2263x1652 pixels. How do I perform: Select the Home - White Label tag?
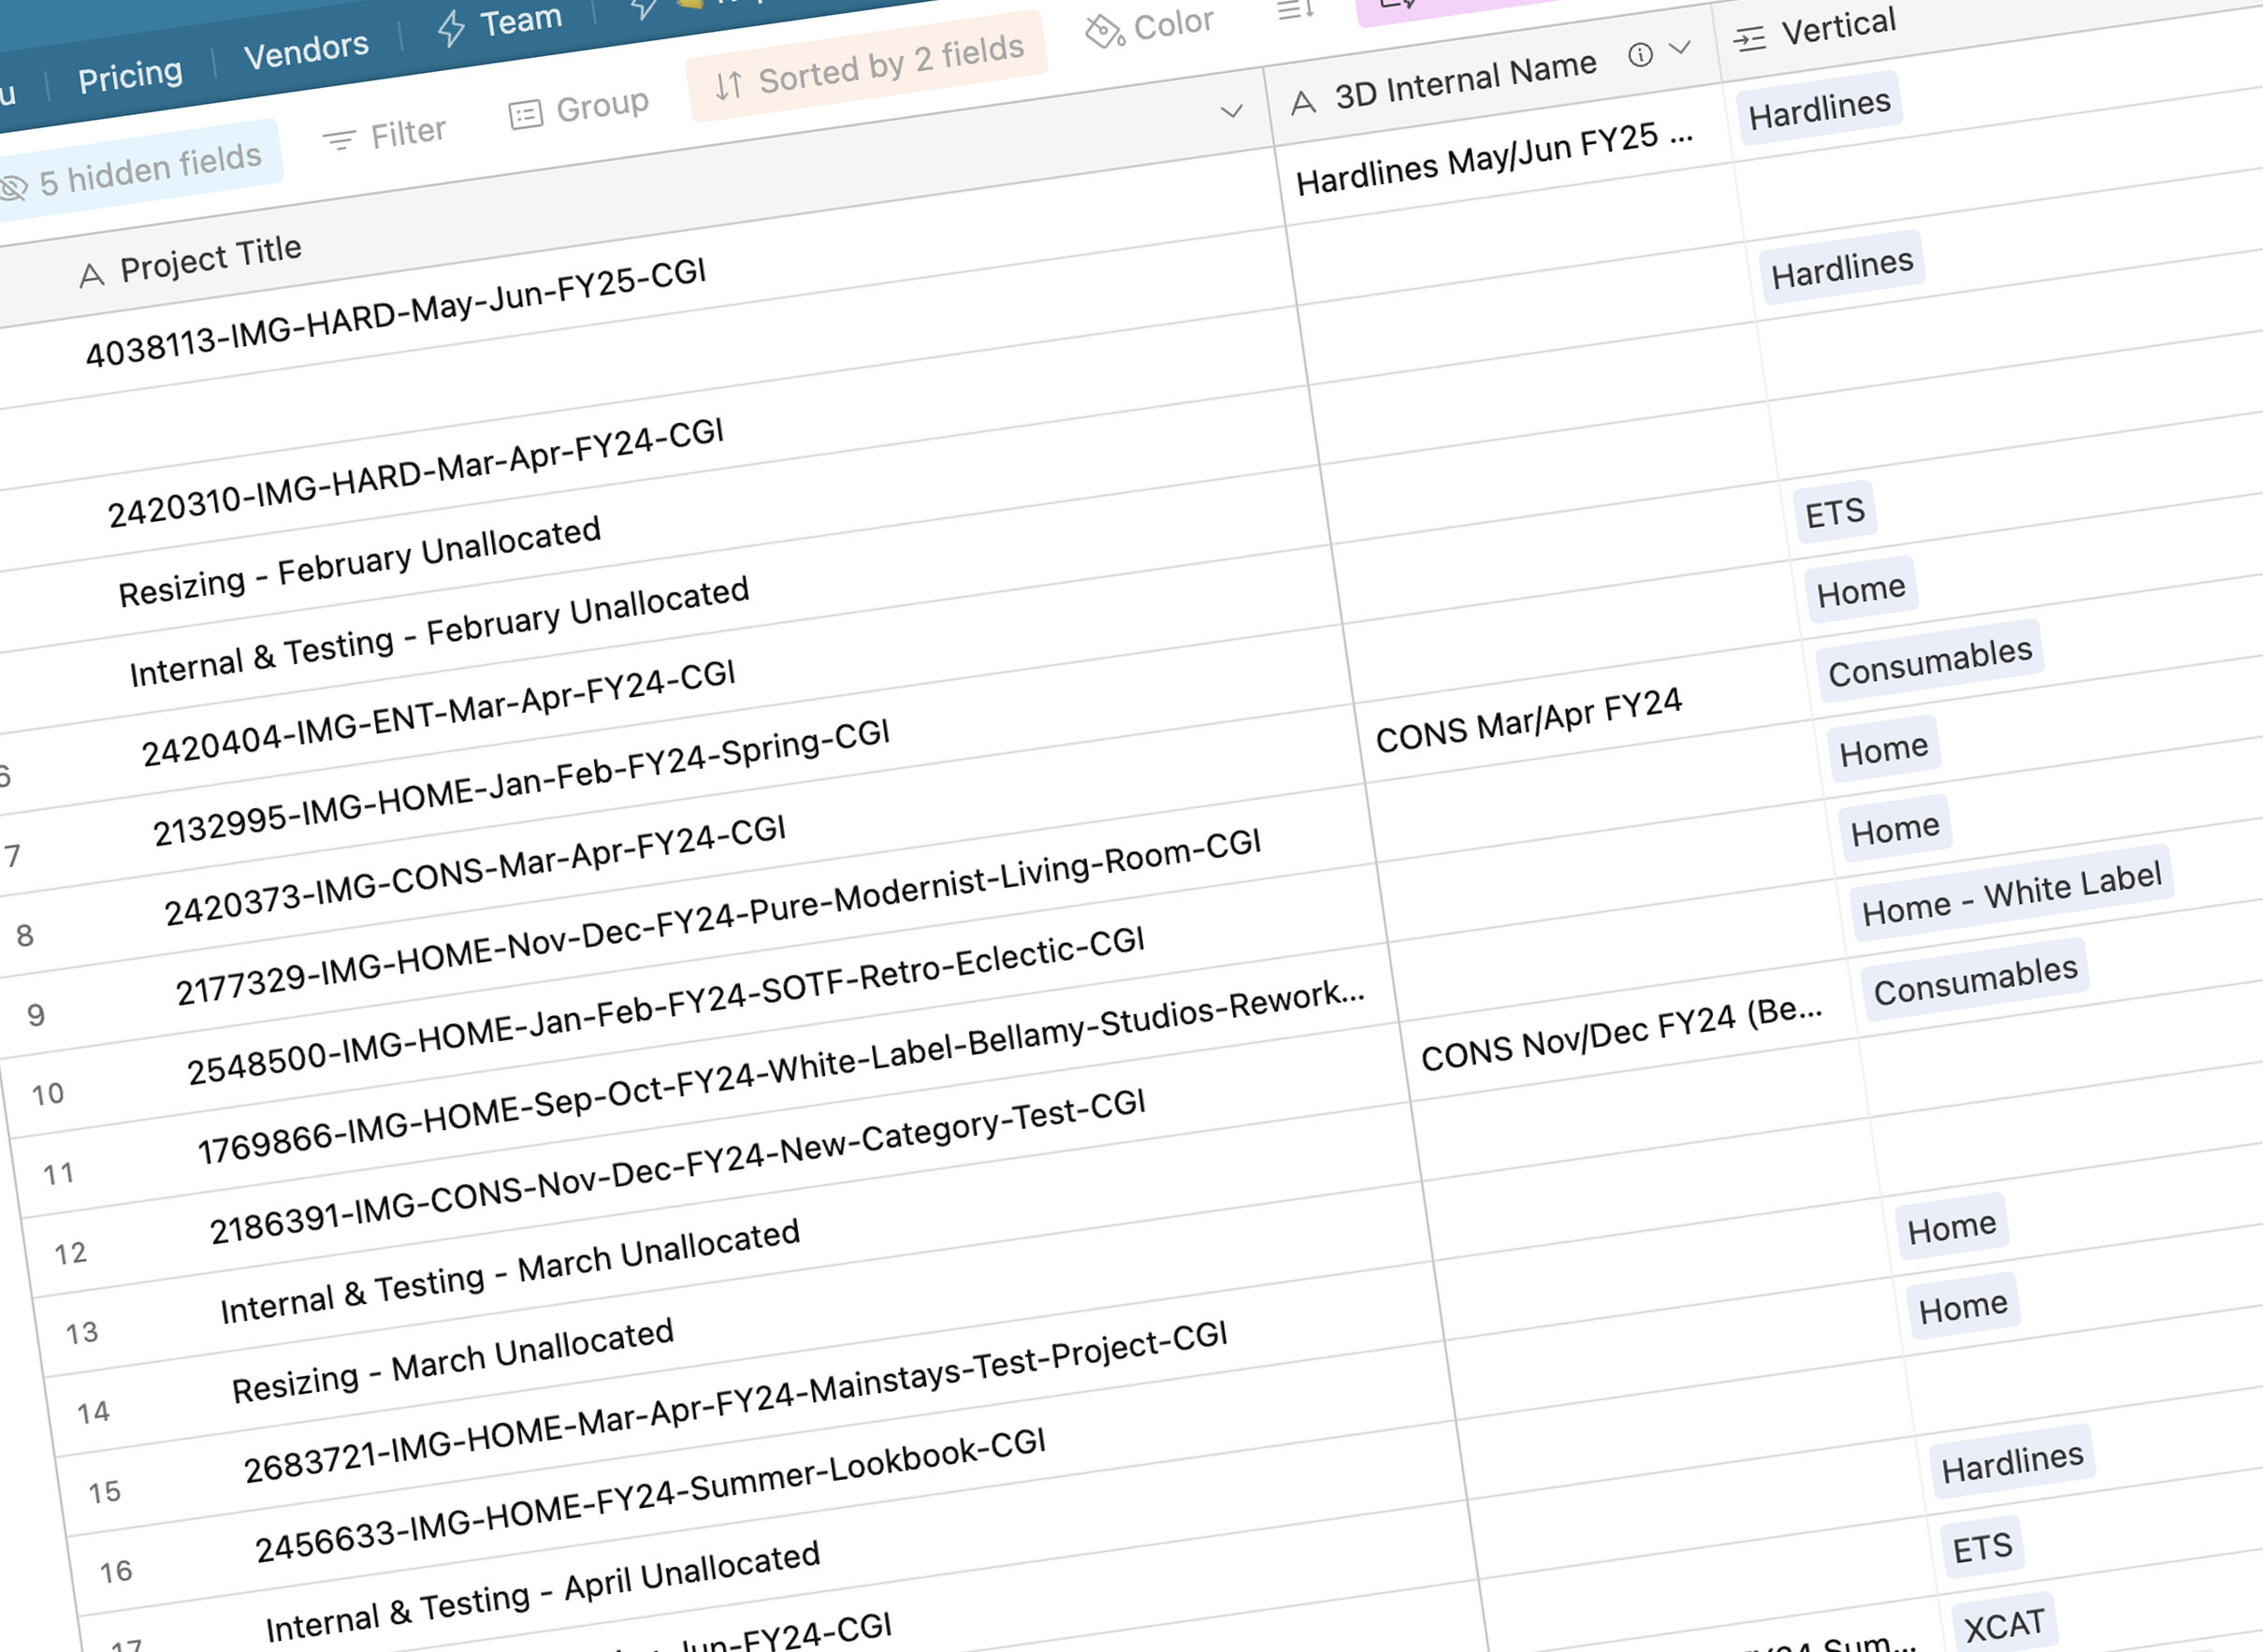pos(2011,894)
